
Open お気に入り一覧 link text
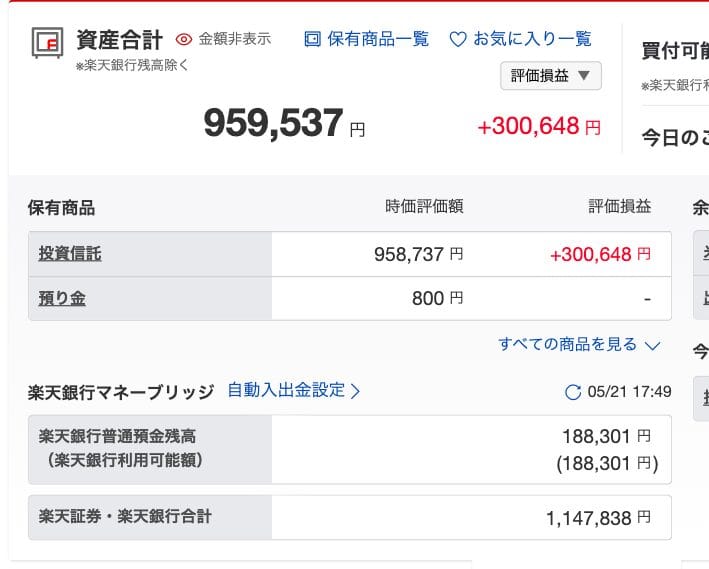pos(532,39)
